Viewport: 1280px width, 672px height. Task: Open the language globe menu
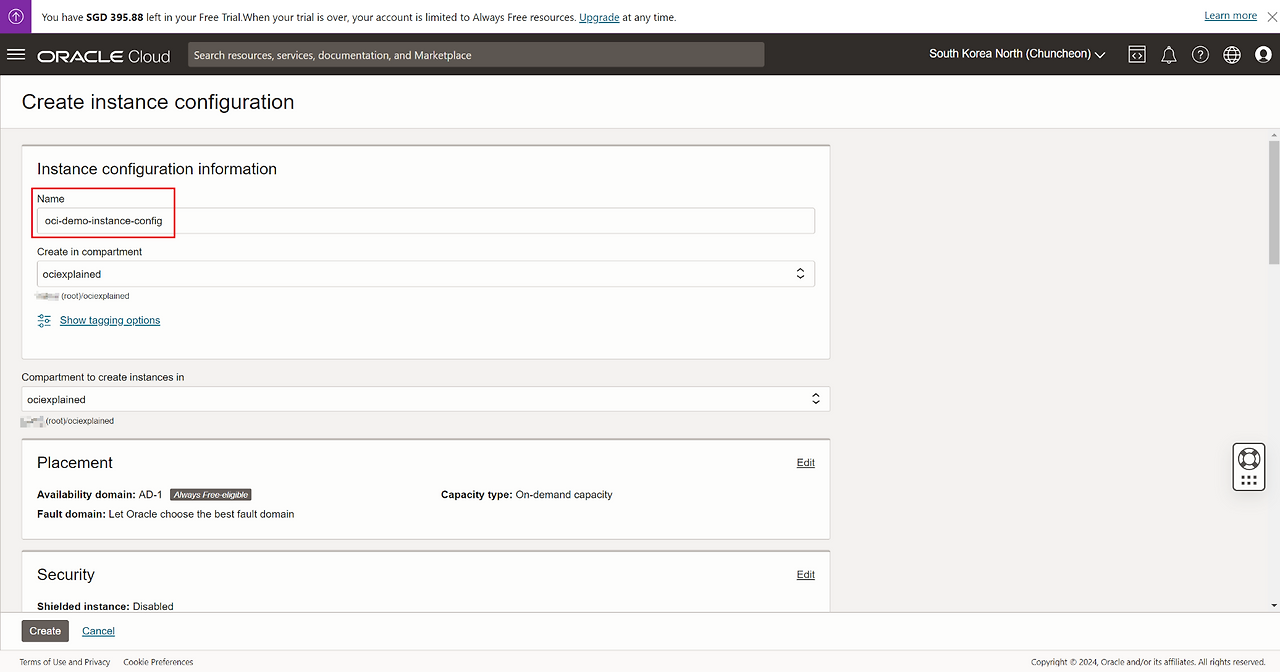tap(1232, 55)
